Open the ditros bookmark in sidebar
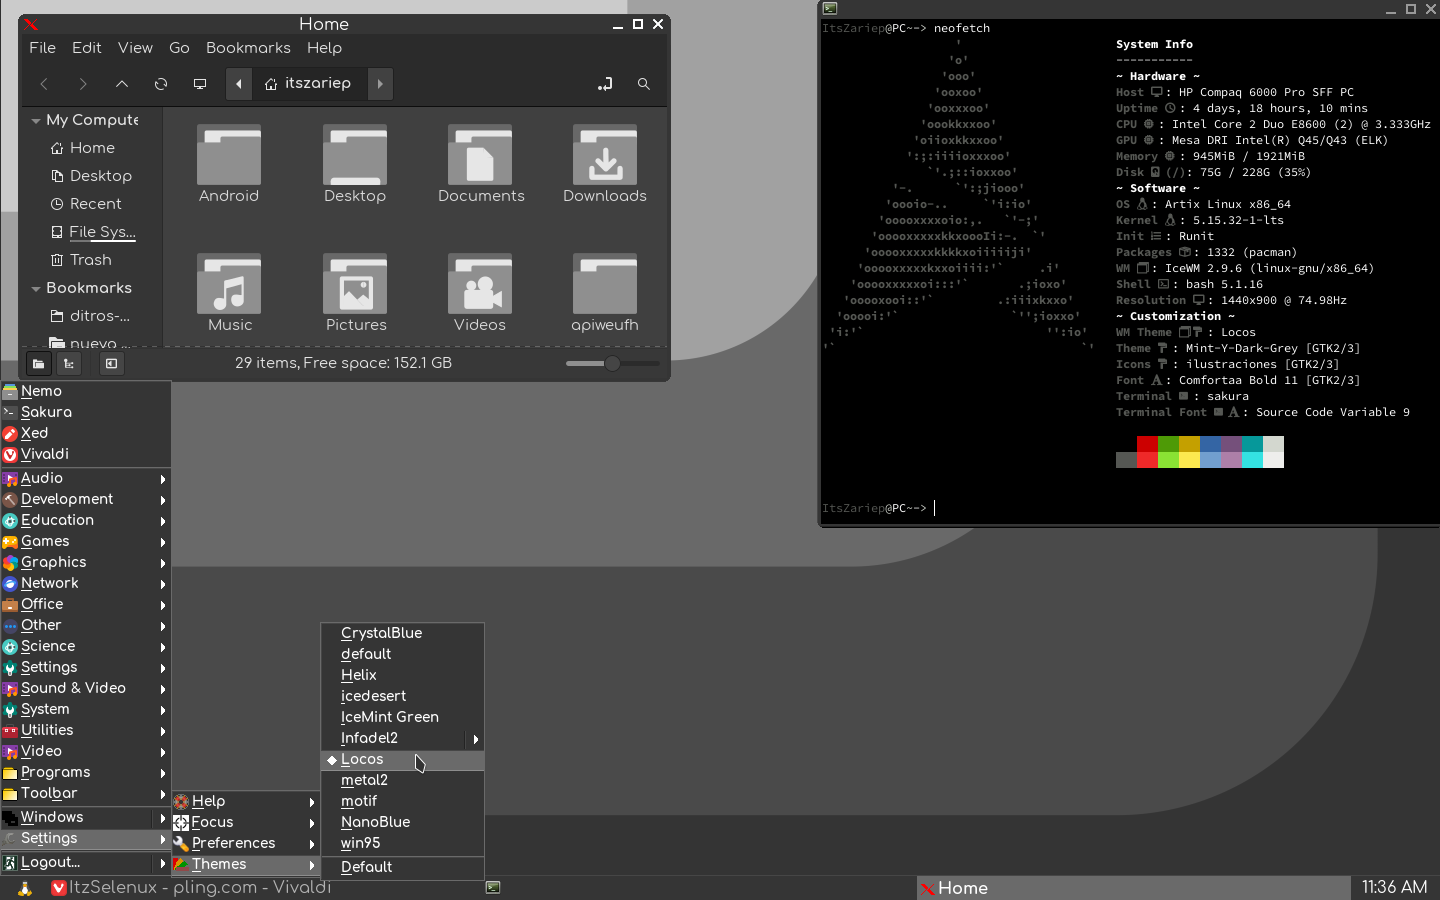Screen dimensions: 1440x900 click(99, 316)
